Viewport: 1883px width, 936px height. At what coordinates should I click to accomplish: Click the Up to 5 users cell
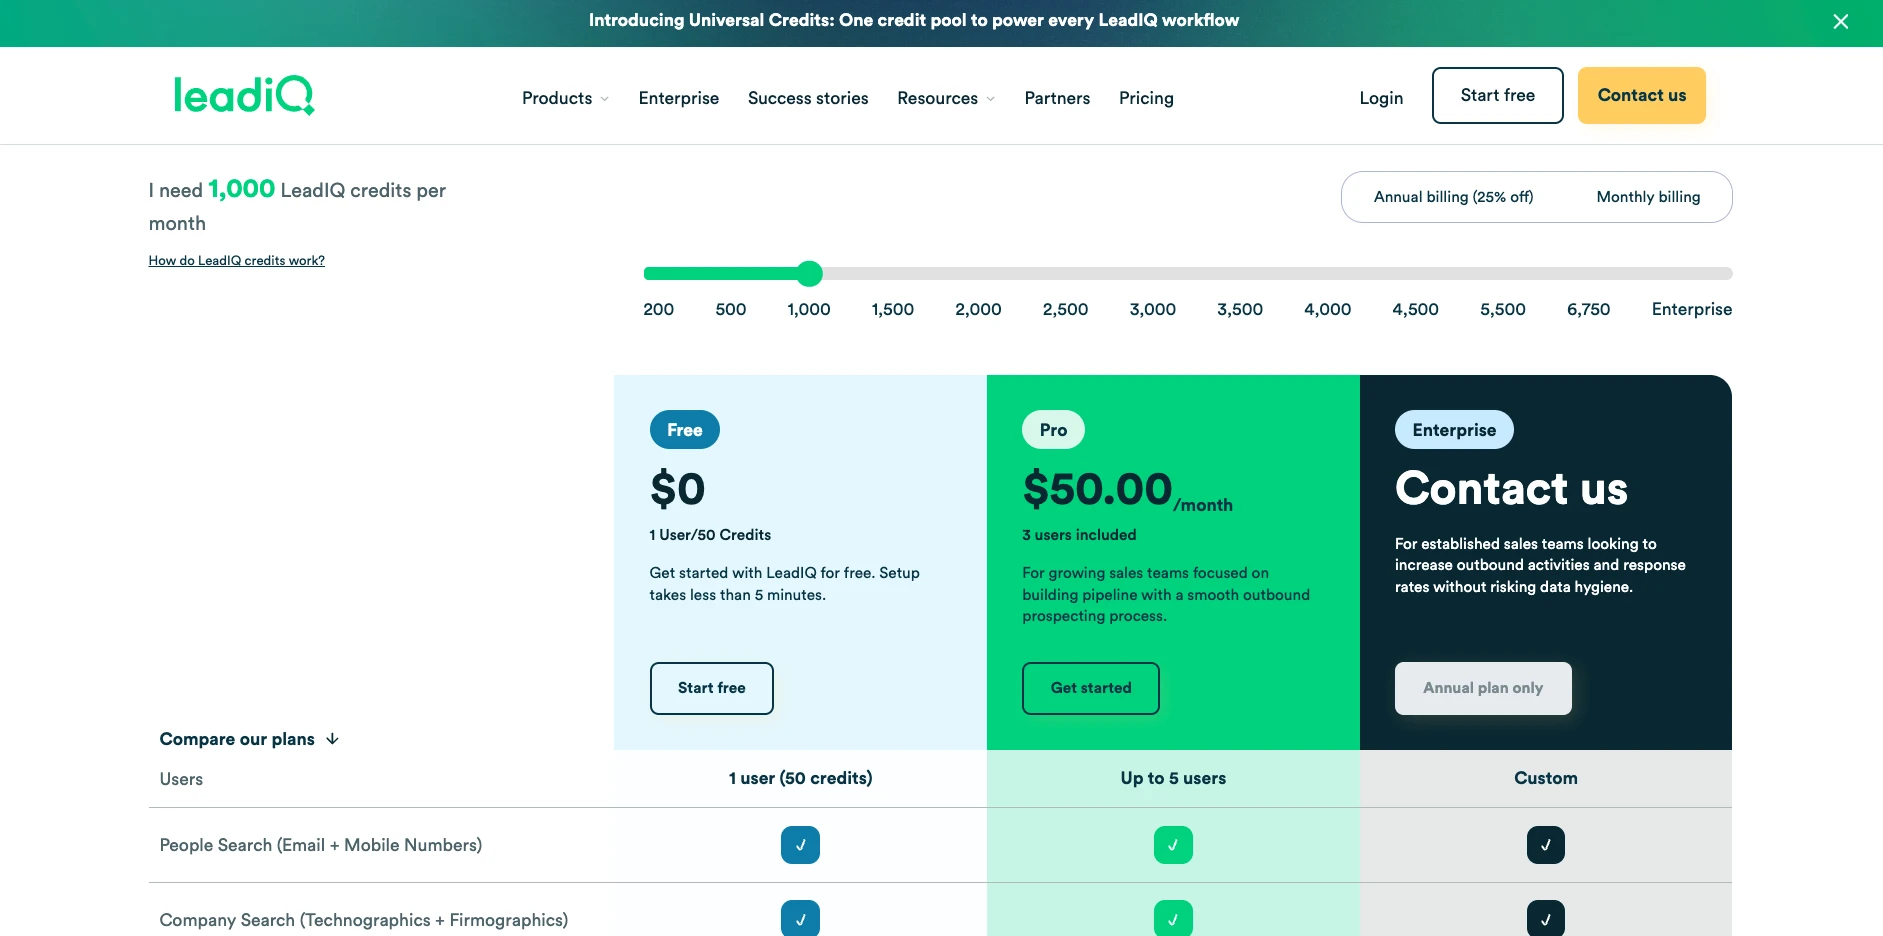[x=1173, y=778]
